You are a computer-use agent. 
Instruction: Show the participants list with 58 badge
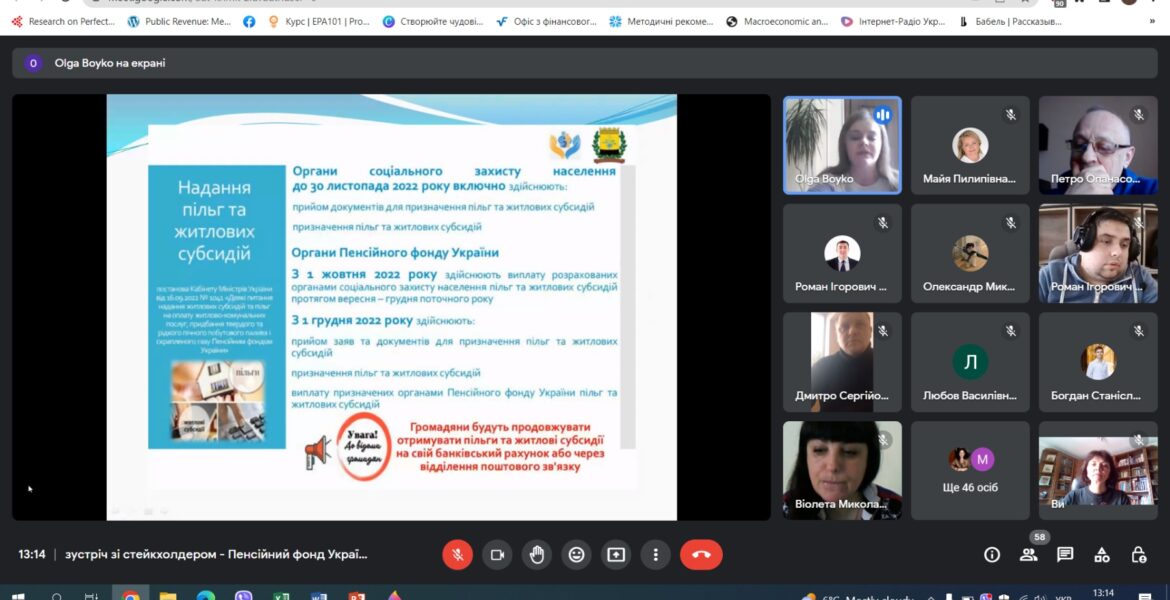[1029, 553]
